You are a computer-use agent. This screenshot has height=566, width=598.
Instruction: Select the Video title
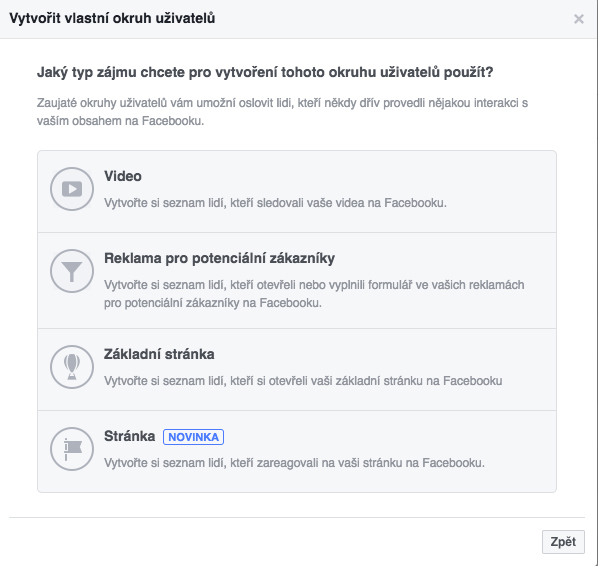coord(123,176)
